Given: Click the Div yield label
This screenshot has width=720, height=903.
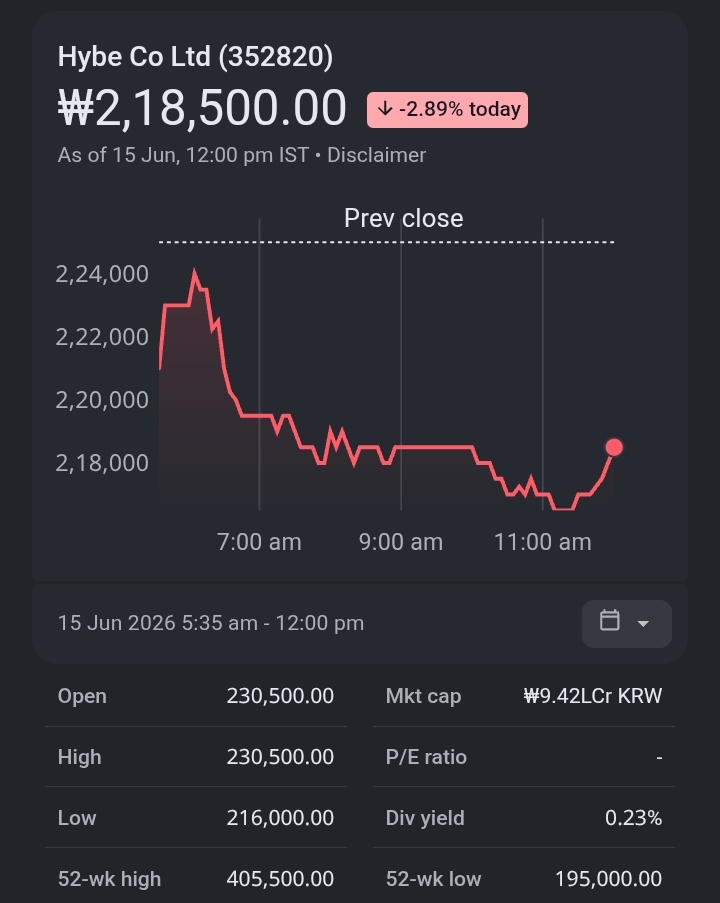Looking at the screenshot, I should tap(425, 818).
